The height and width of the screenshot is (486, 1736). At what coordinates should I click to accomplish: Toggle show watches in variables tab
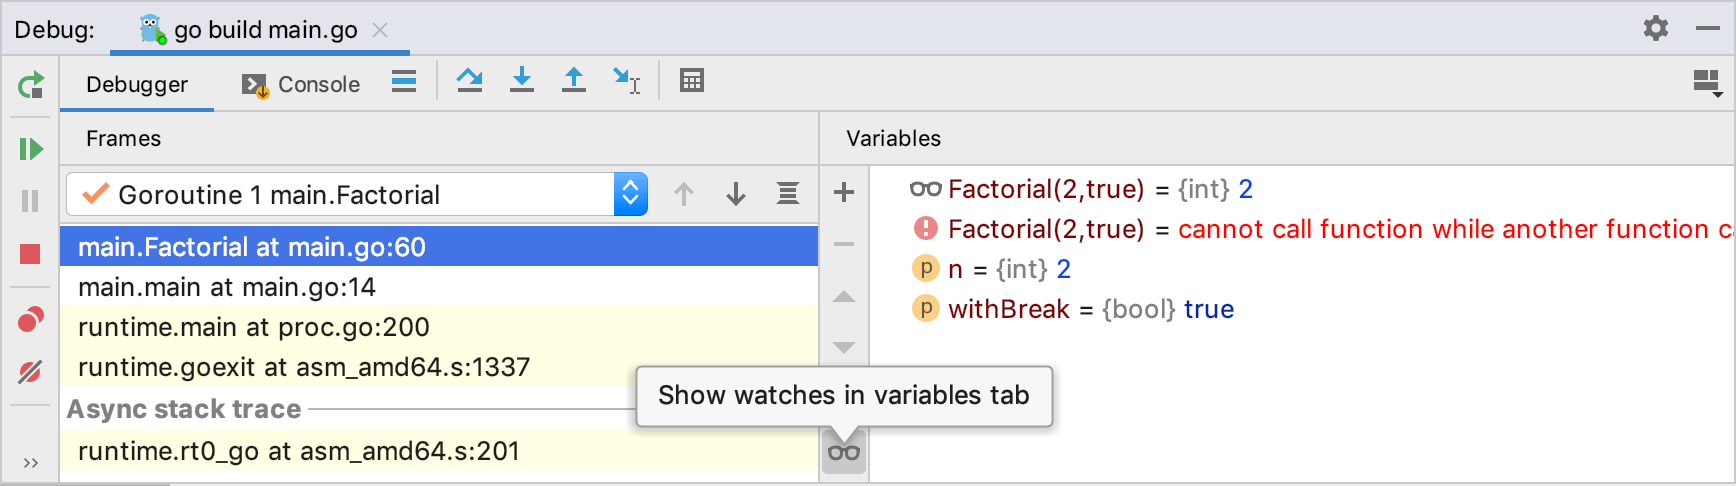click(x=844, y=453)
